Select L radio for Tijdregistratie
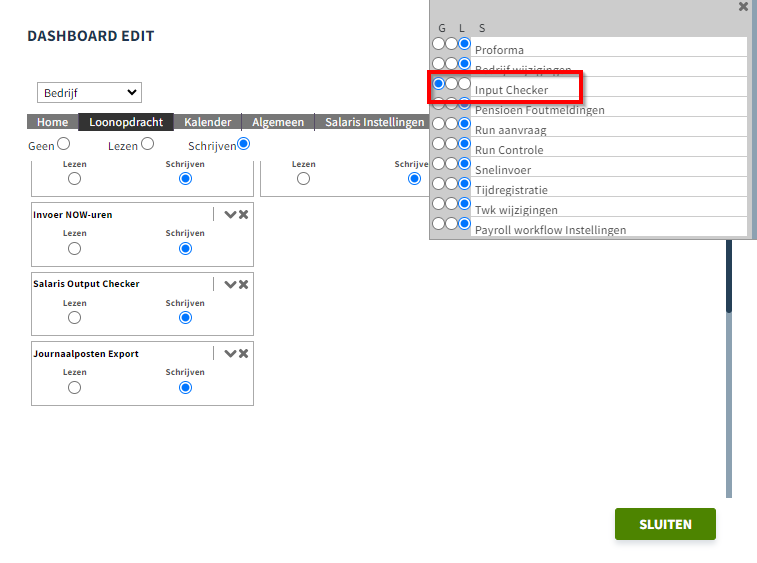The width and height of the screenshot is (757, 563). coord(451,183)
